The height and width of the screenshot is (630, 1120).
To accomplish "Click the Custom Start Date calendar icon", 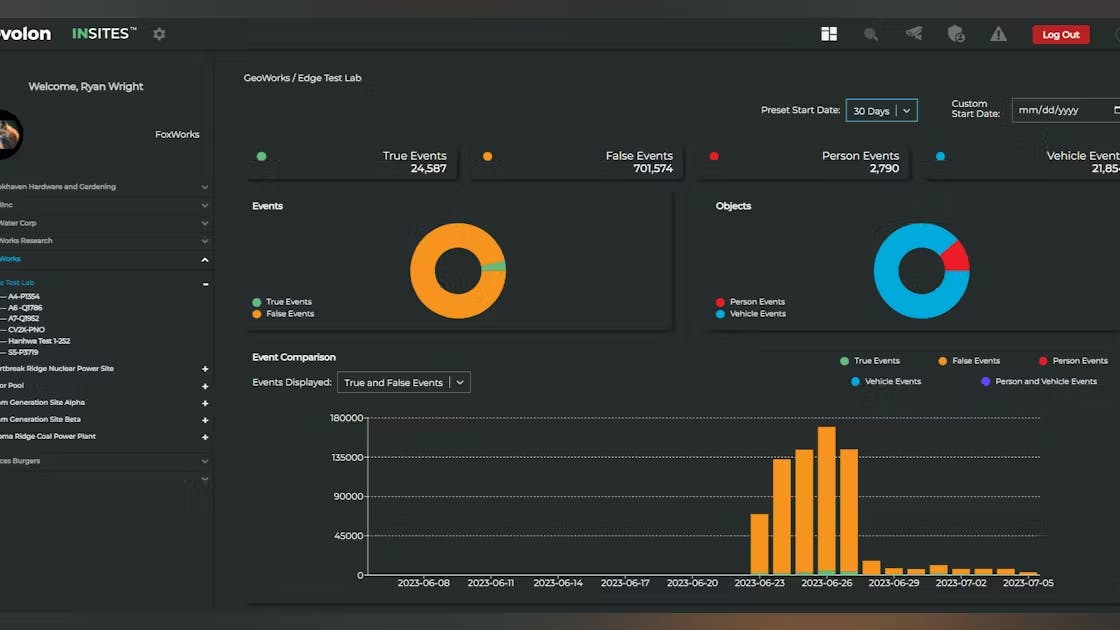I will [x=1116, y=110].
